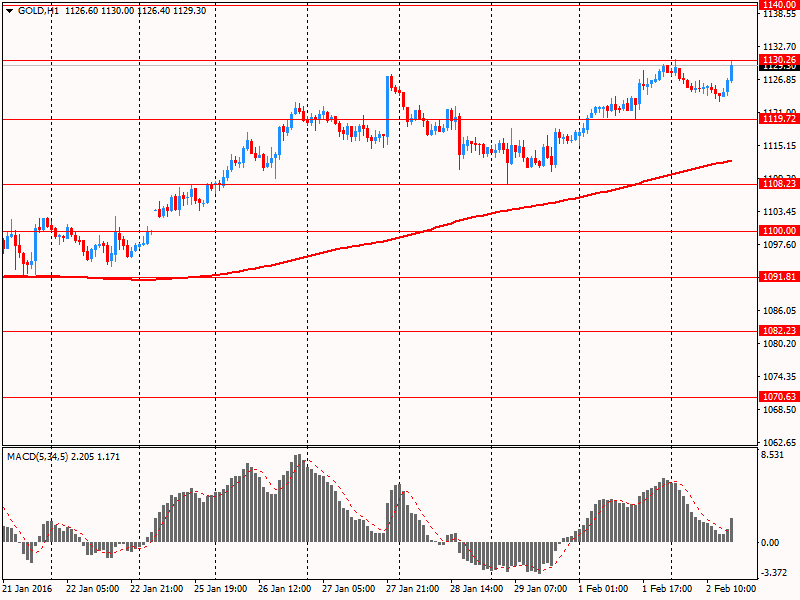Click the 22 Jan 21:00 time axis label
800x600 pixels.
(157, 589)
